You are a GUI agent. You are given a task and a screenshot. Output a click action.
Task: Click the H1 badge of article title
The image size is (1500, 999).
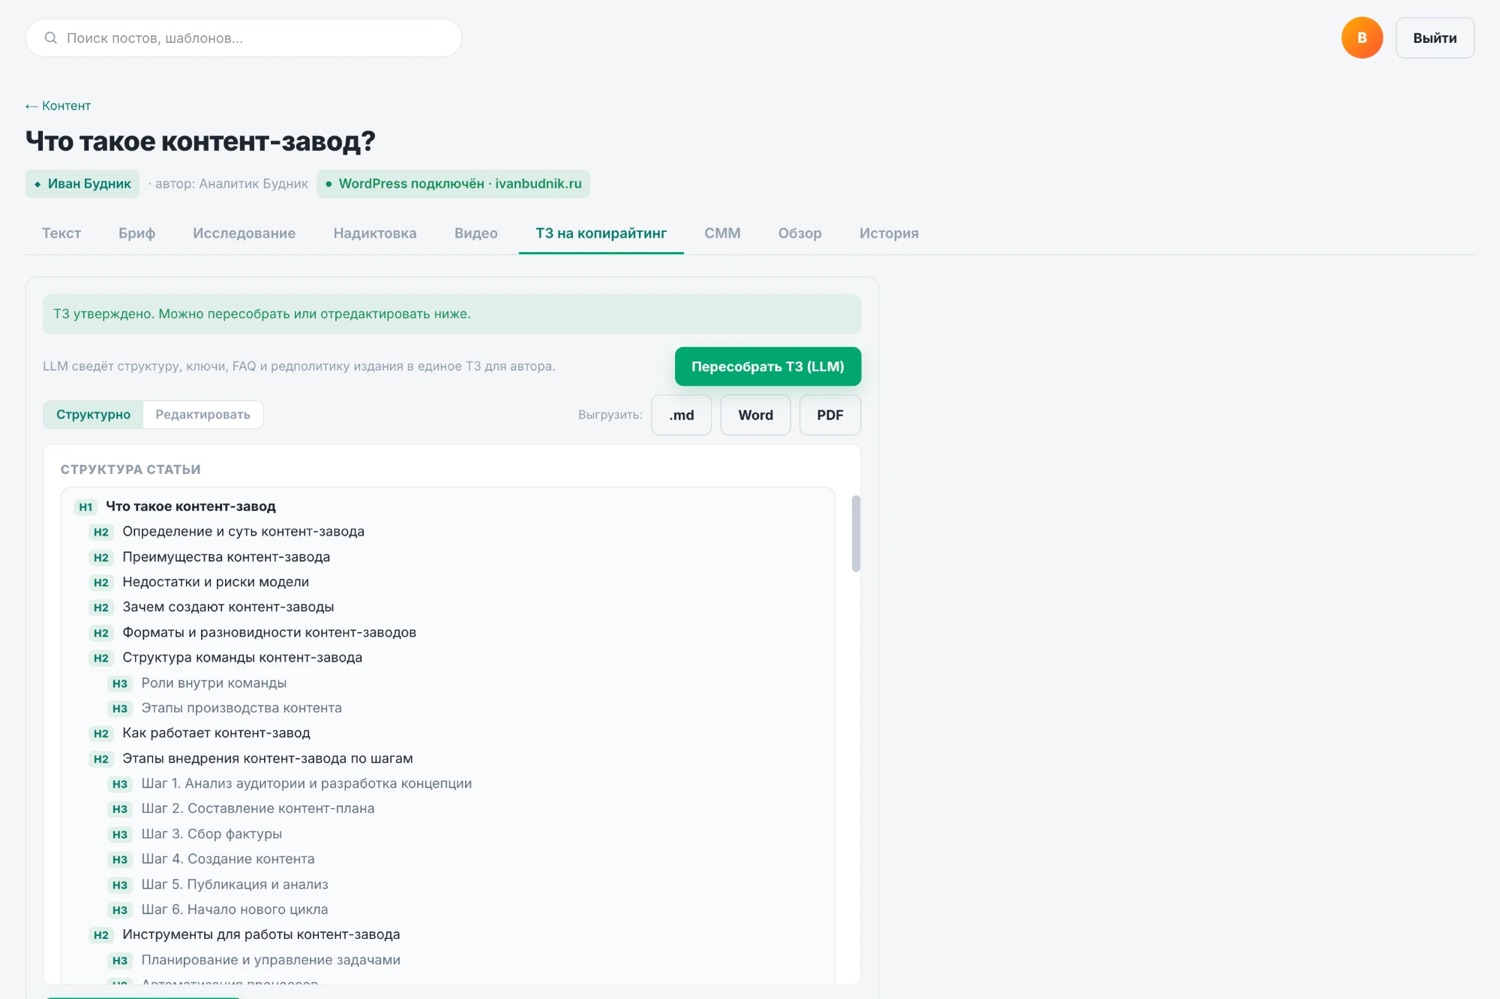click(86, 507)
